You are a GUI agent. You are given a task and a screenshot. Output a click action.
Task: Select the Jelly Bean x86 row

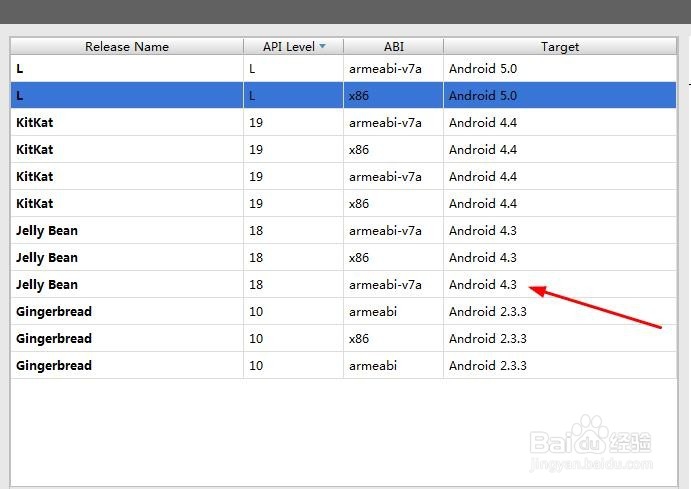[343, 257]
